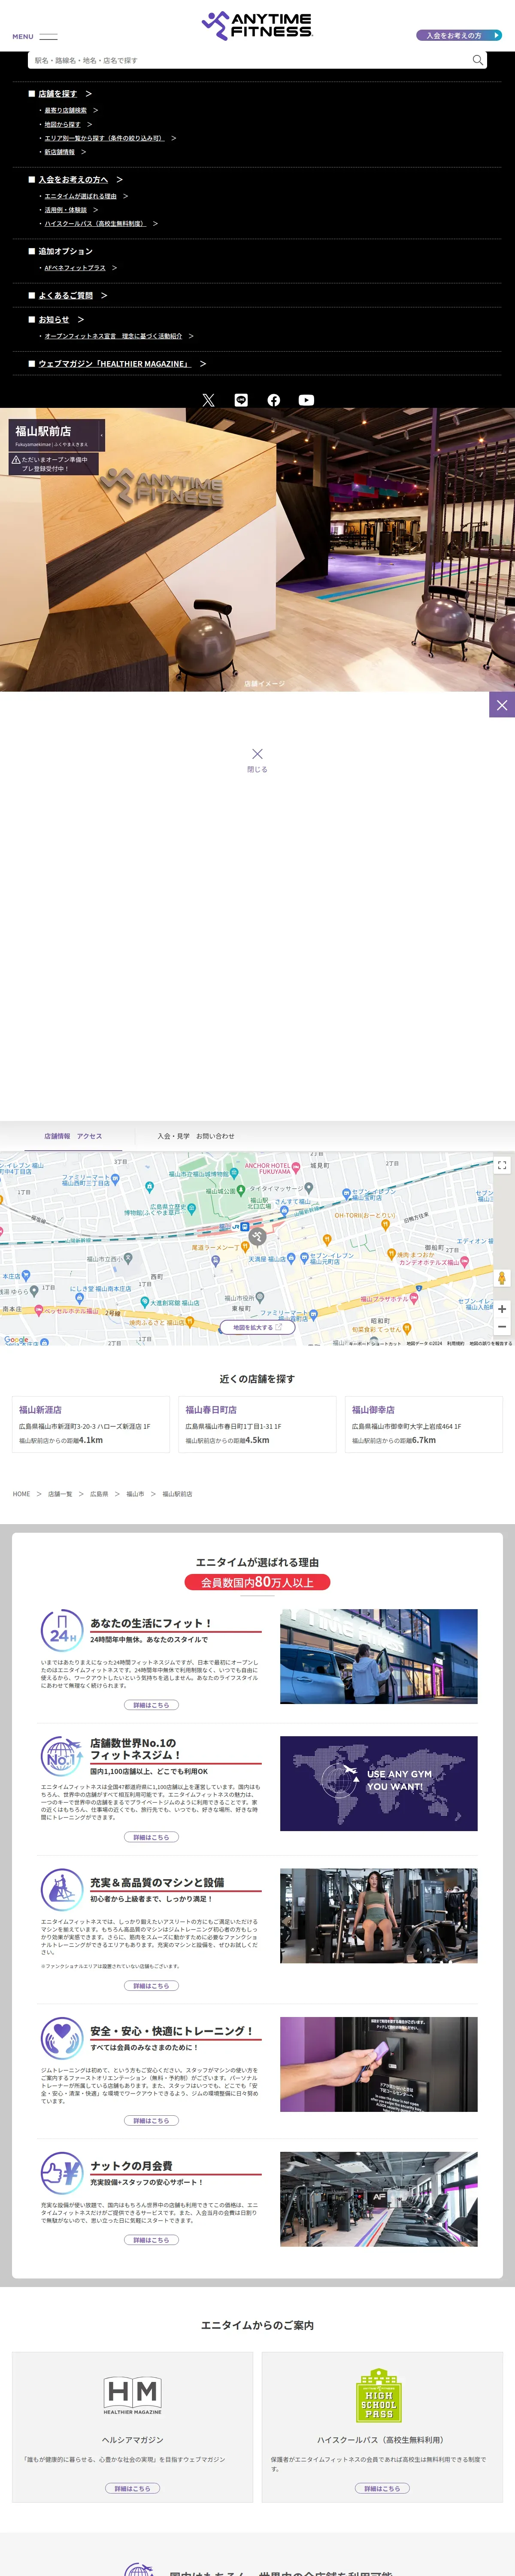Go to 福山市 breadcrumb
Viewport: 515px width, 2576px height.
(x=135, y=1494)
